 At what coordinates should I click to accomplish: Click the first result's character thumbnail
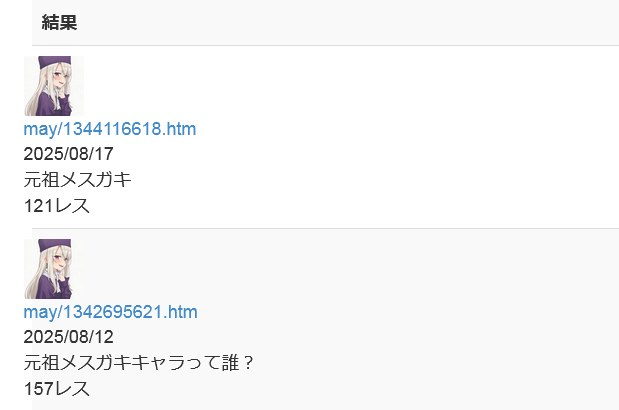point(54,86)
